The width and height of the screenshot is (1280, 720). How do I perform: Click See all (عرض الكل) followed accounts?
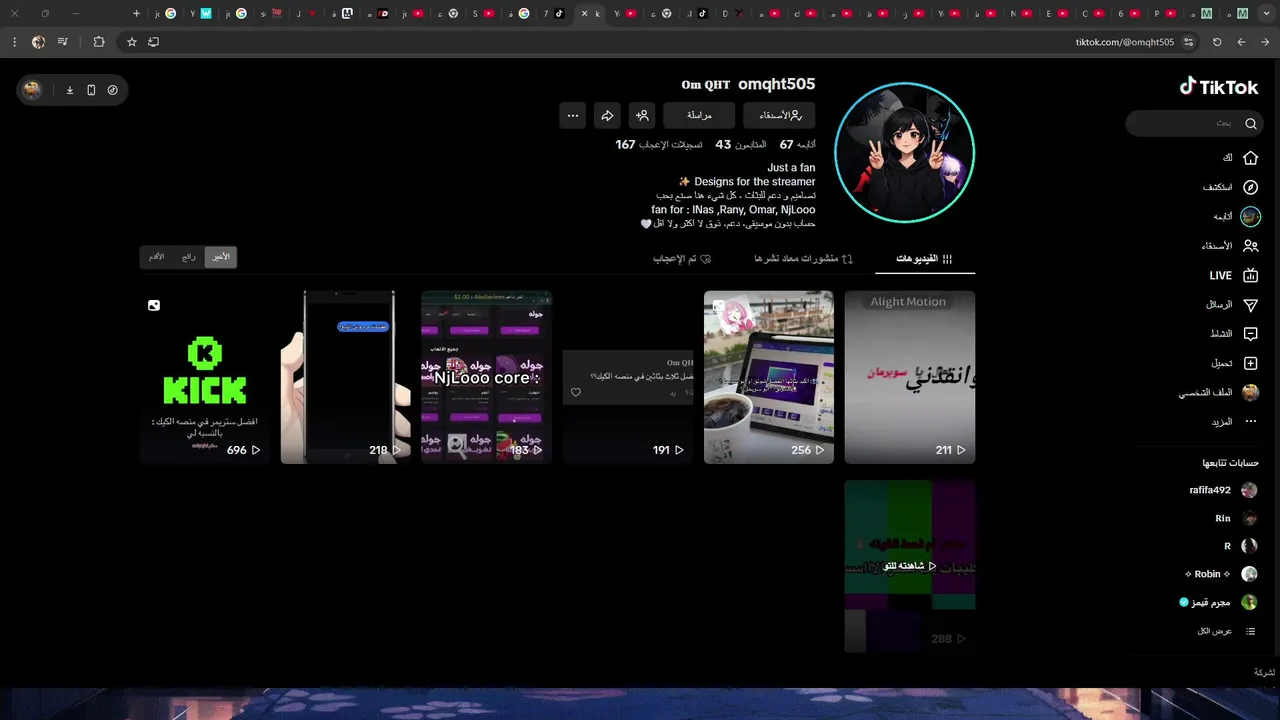click(x=1228, y=631)
